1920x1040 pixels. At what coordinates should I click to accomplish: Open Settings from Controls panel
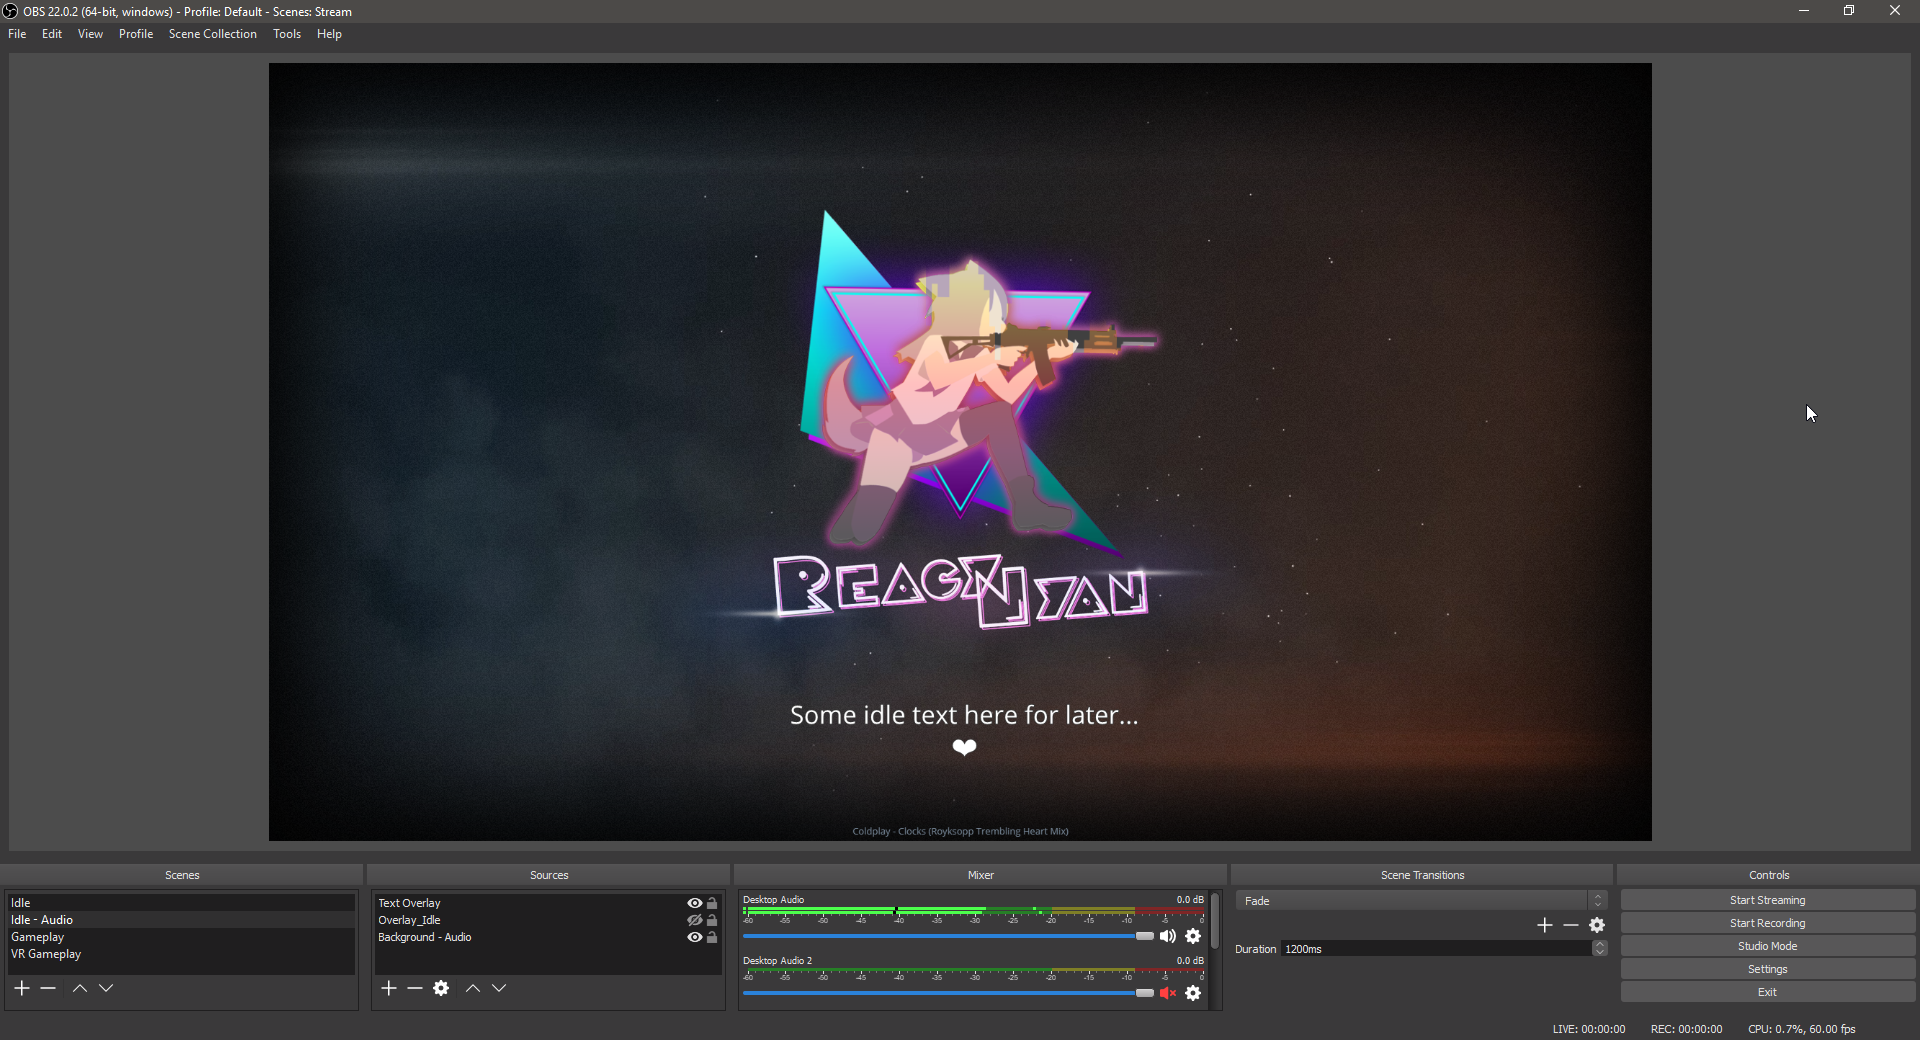(x=1767, y=969)
